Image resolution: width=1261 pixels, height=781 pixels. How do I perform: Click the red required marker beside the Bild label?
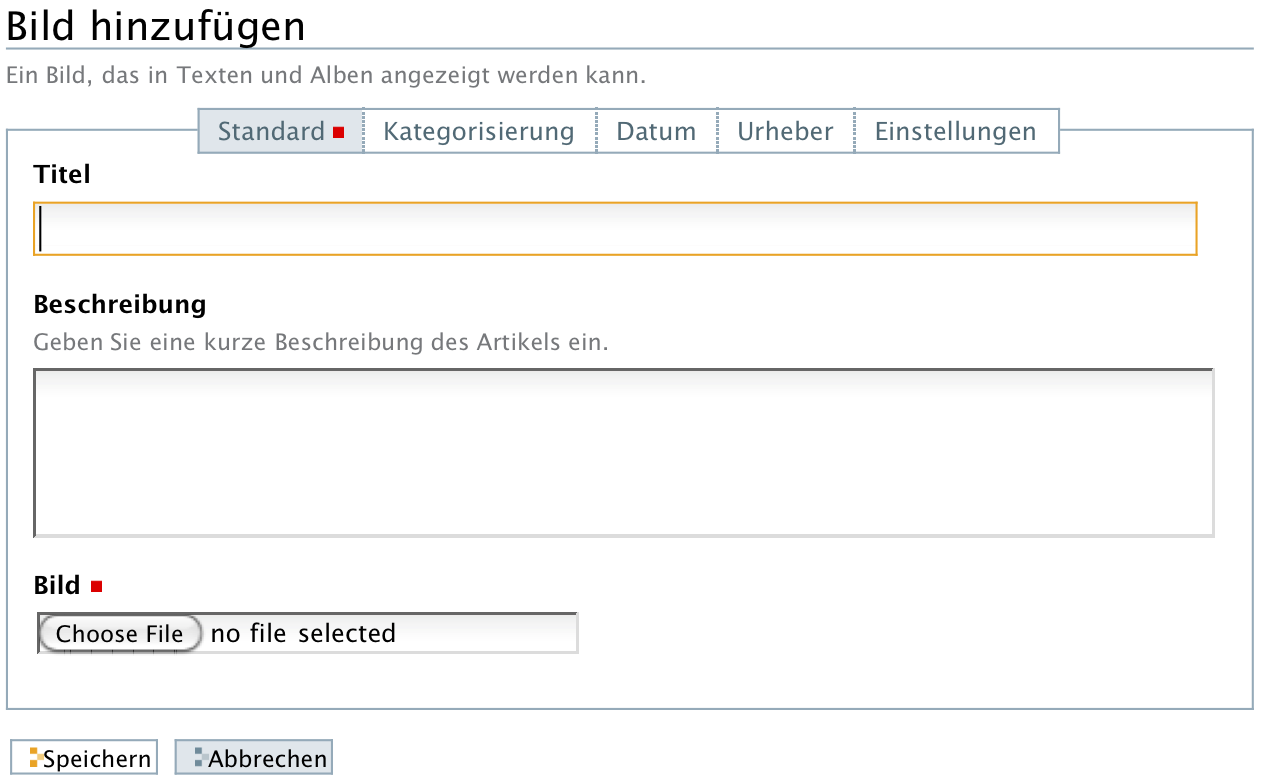click(97, 586)
